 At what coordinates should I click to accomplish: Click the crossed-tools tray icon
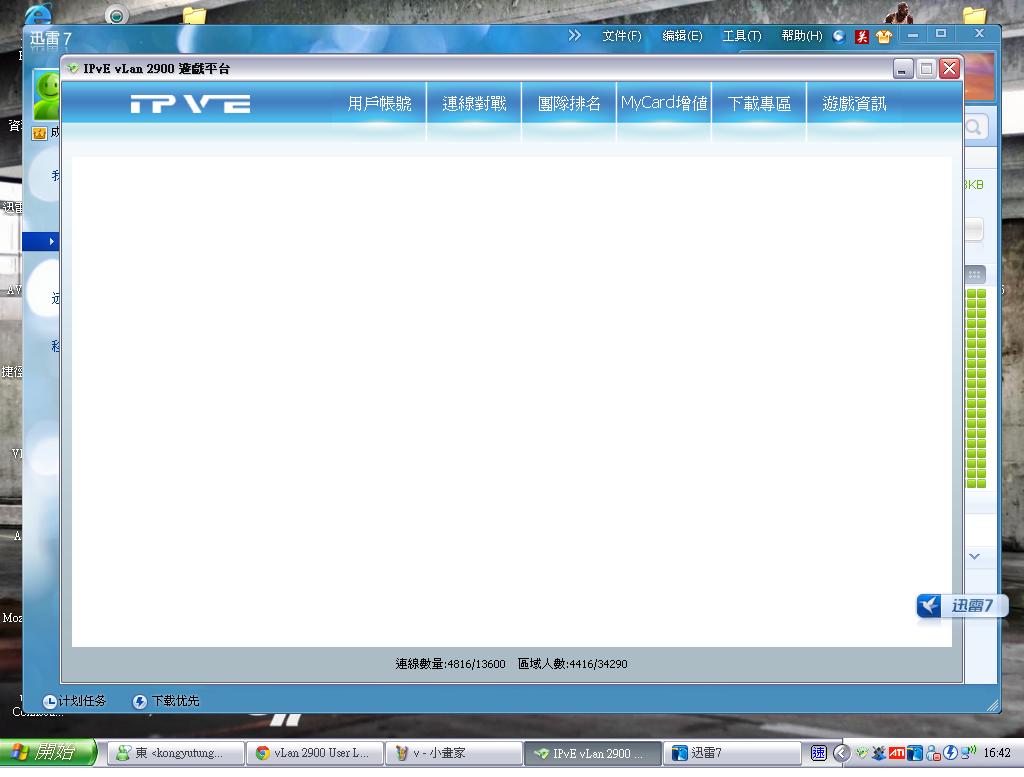(x=879, y=753)
